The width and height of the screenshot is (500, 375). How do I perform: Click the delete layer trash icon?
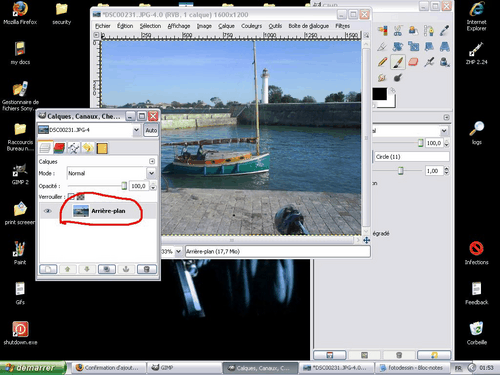coord(146,269)
